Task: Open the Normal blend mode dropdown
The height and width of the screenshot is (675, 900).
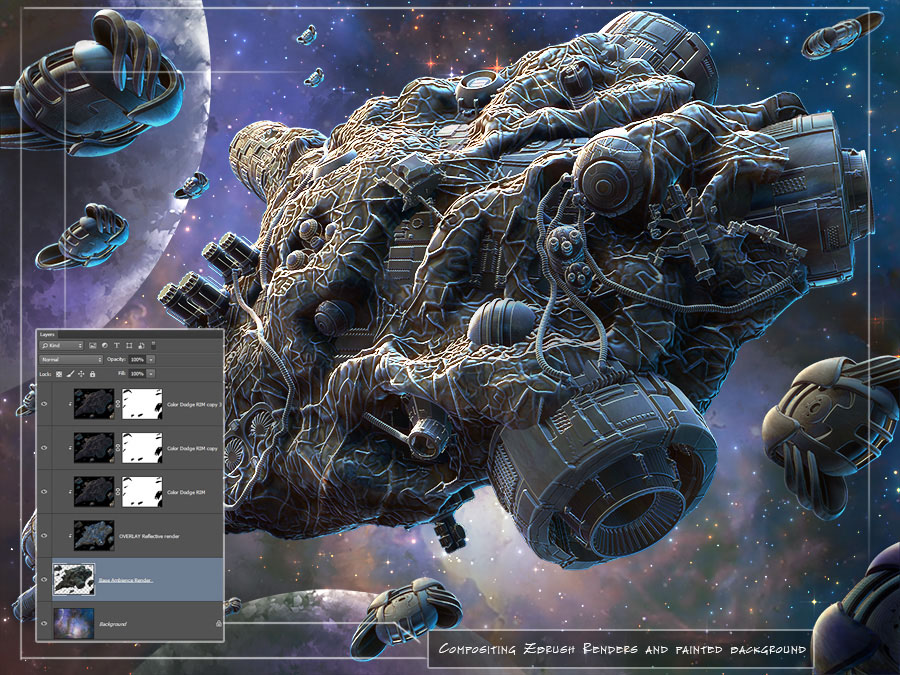Action: [71, 359]
